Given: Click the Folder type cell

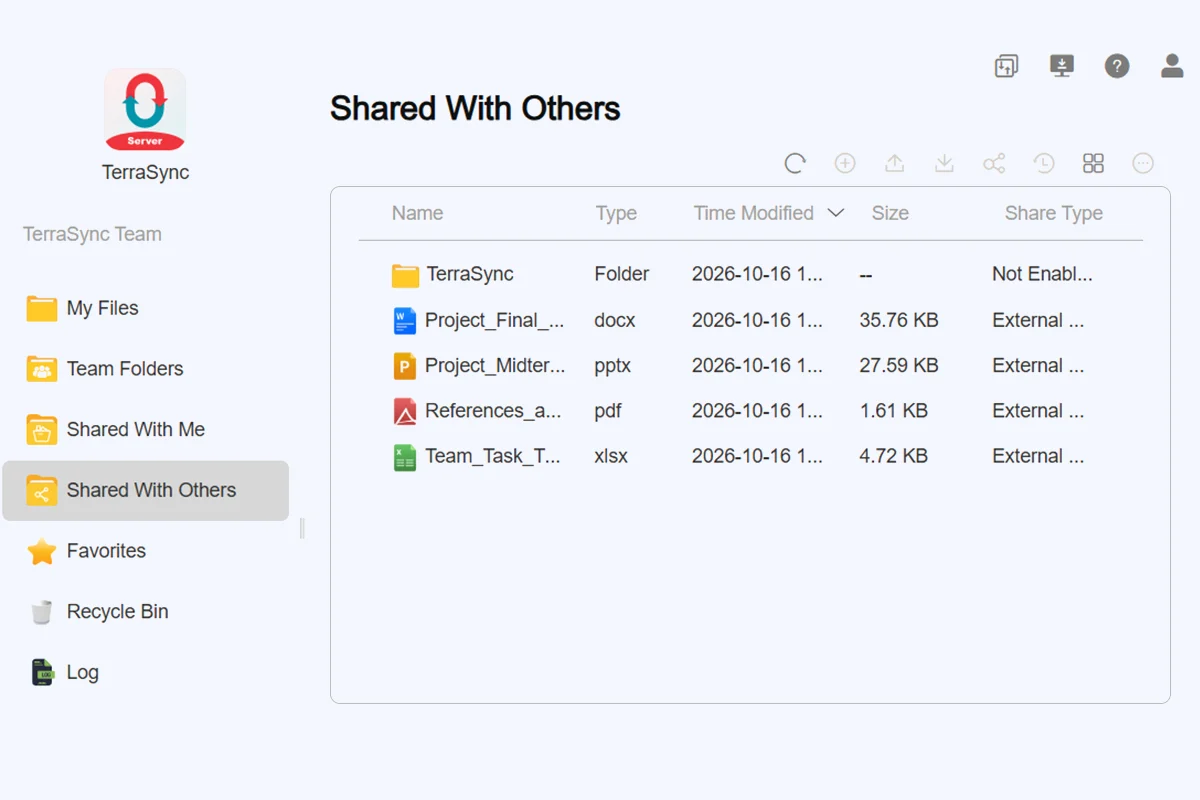Looking at the screenshot, I should click(621, 274).
